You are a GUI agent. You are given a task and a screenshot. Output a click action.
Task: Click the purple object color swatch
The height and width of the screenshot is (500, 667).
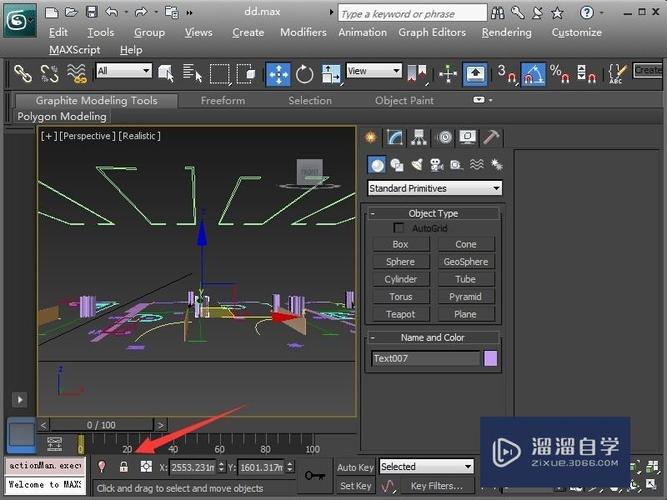point(491,358)
